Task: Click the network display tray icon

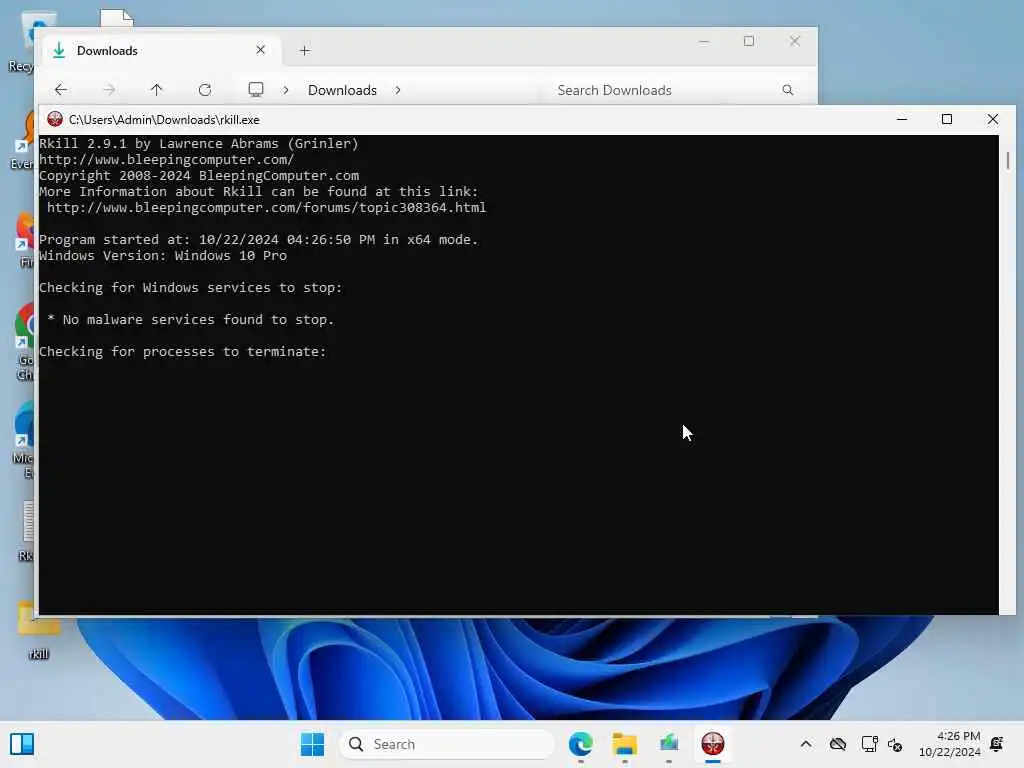Action: tap(869, 744)
